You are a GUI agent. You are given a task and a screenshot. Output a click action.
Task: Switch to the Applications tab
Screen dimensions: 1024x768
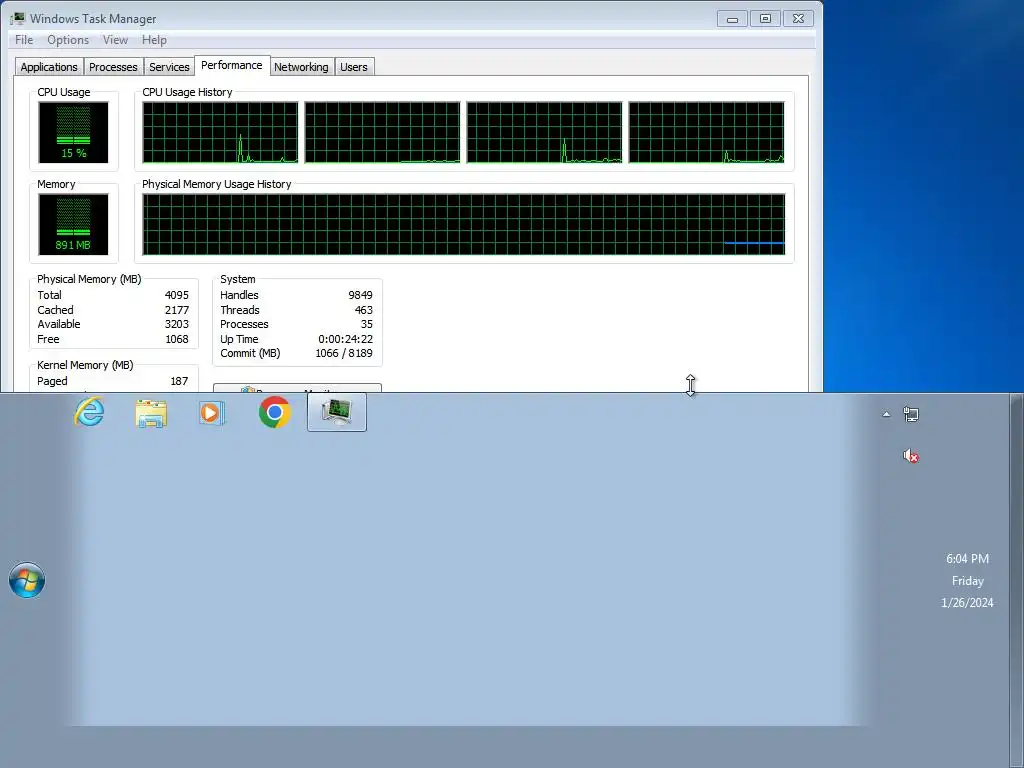pos(49,67)
